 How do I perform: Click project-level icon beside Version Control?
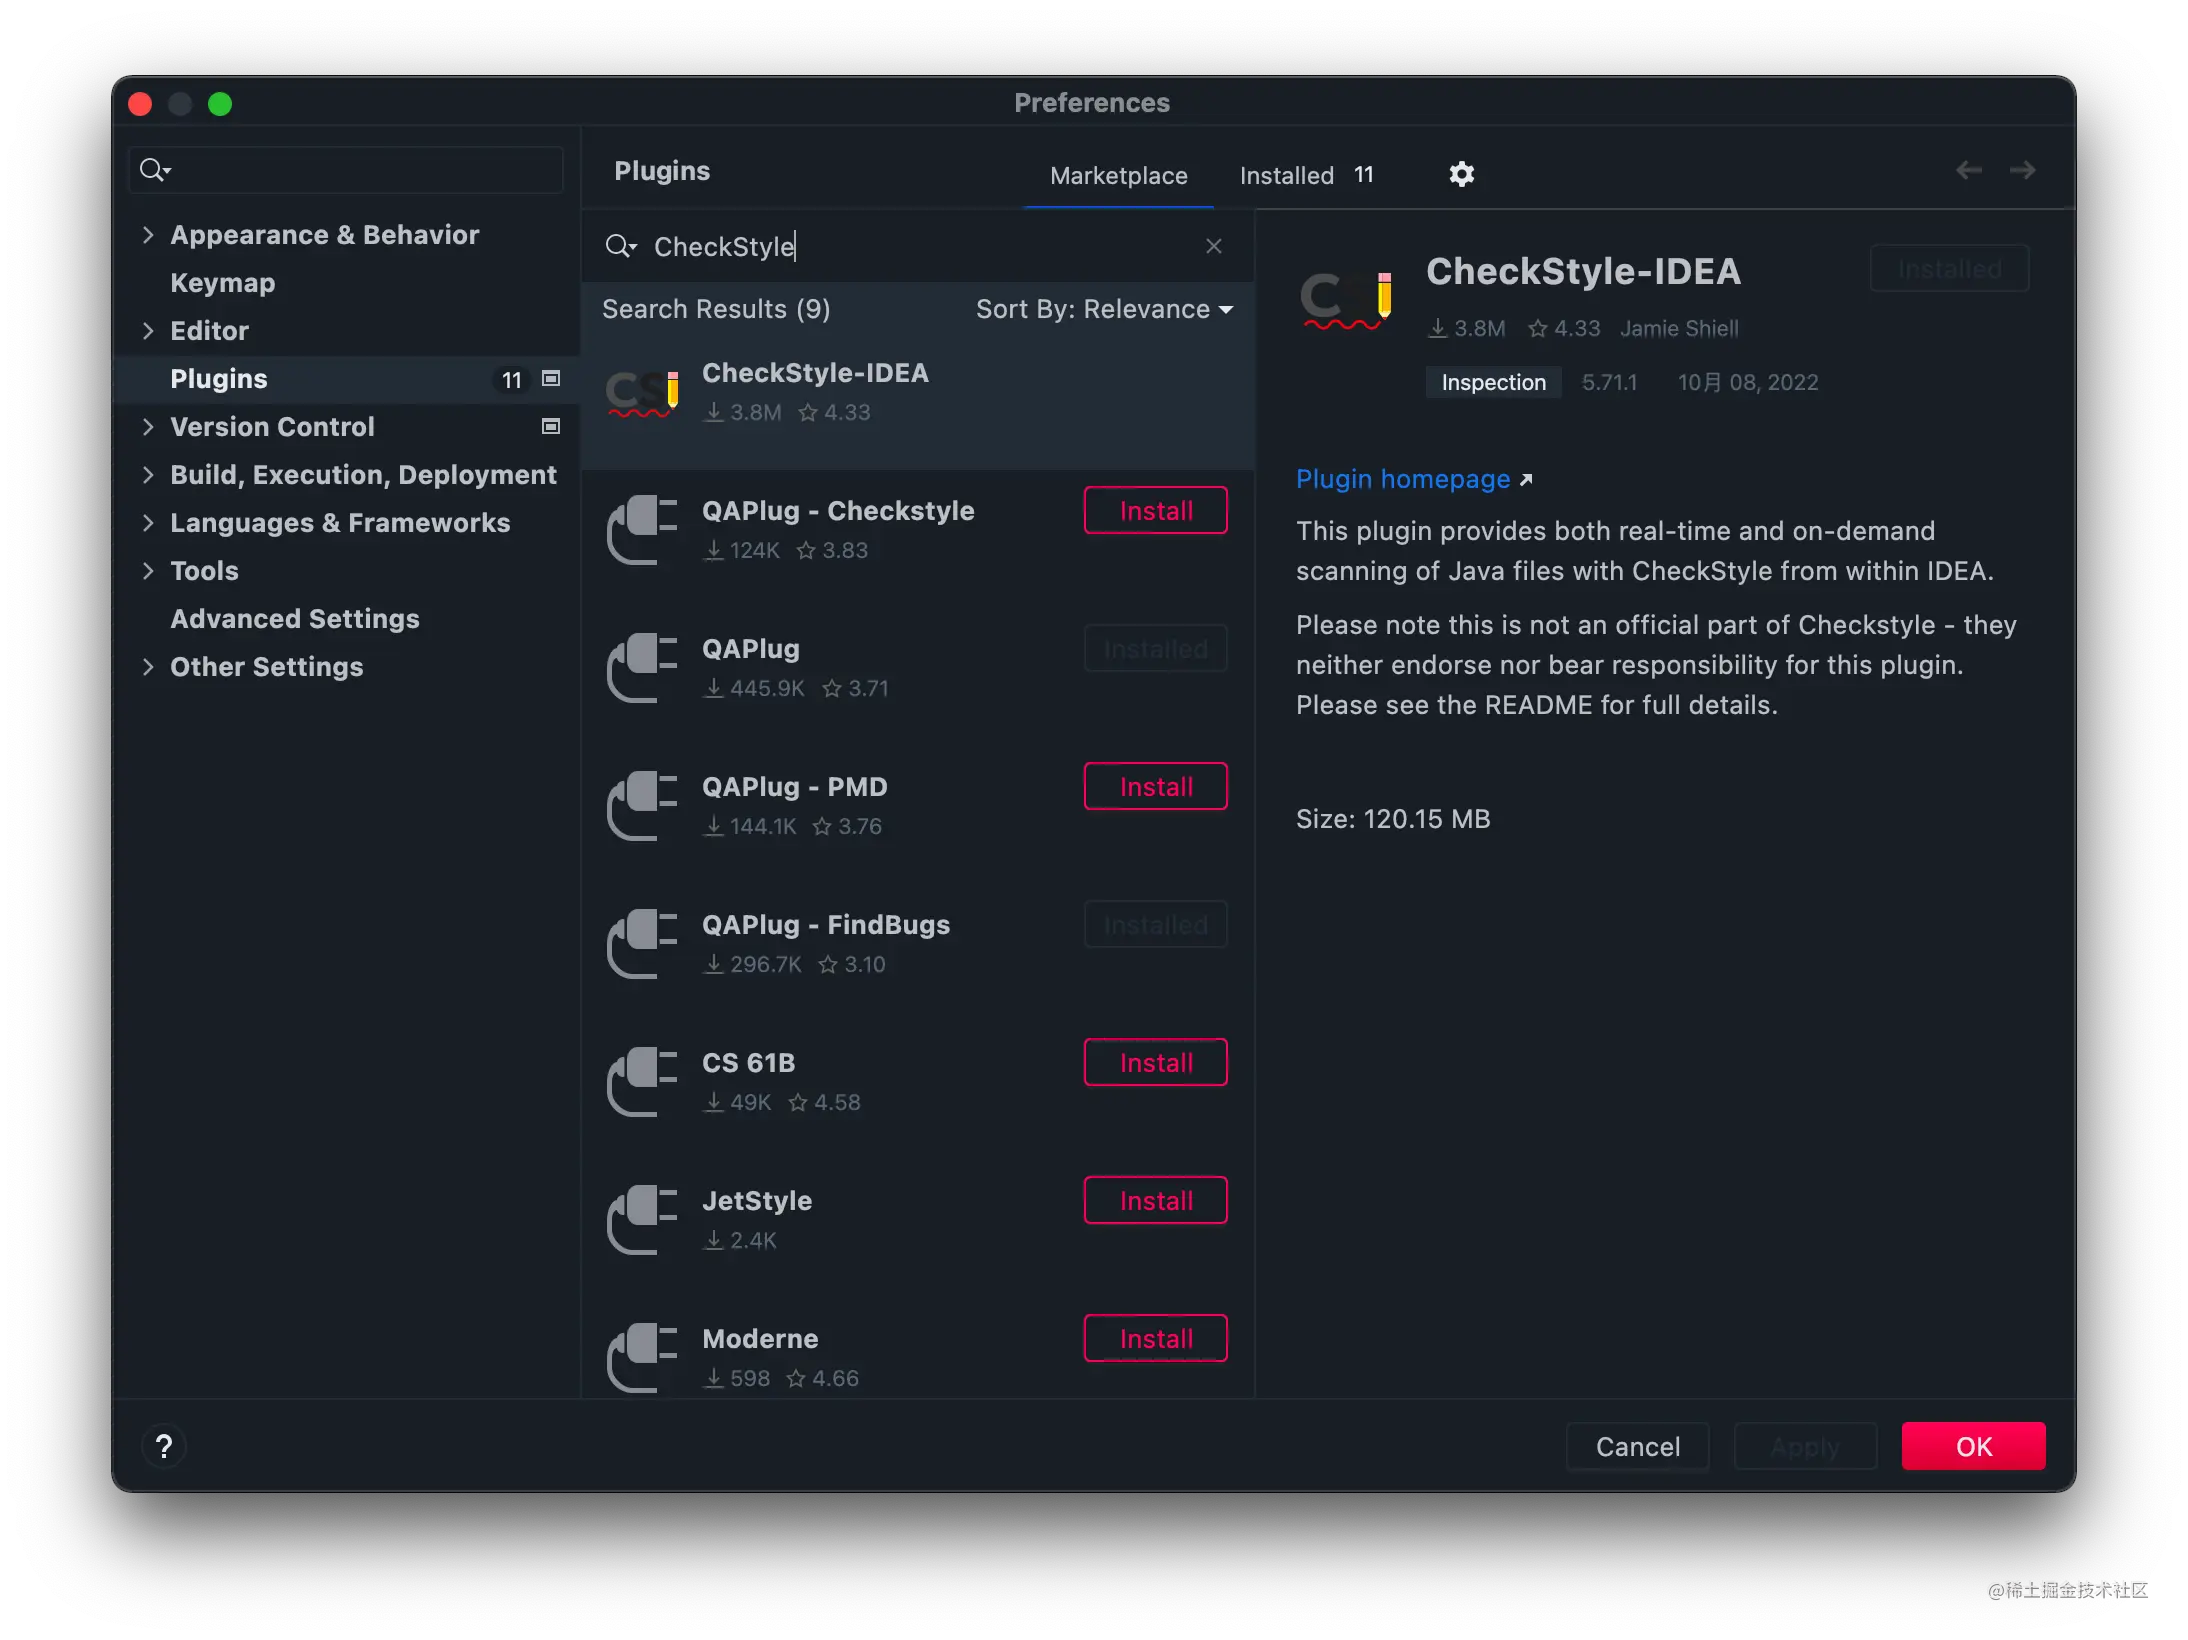click(x=550, y=426)
